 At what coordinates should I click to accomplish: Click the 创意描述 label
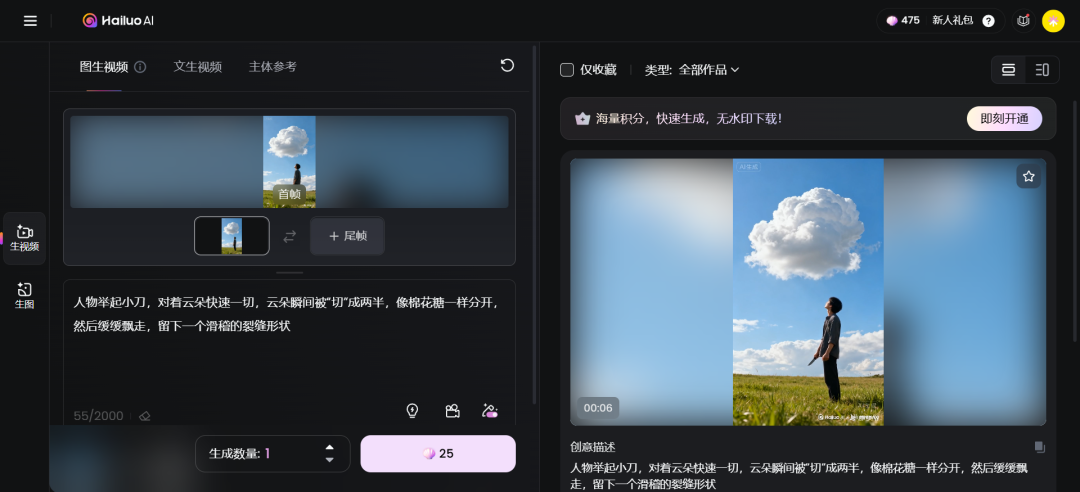click(x=593, y=447)
